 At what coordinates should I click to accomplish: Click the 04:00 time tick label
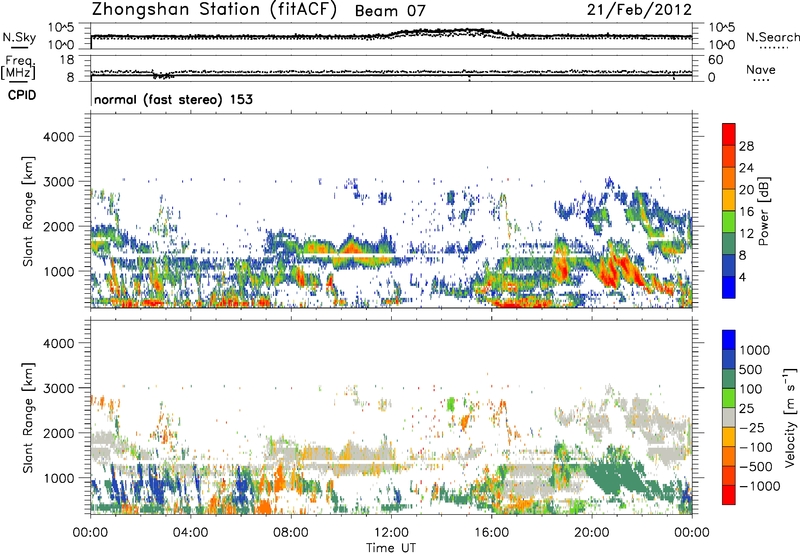click(190, 533)
